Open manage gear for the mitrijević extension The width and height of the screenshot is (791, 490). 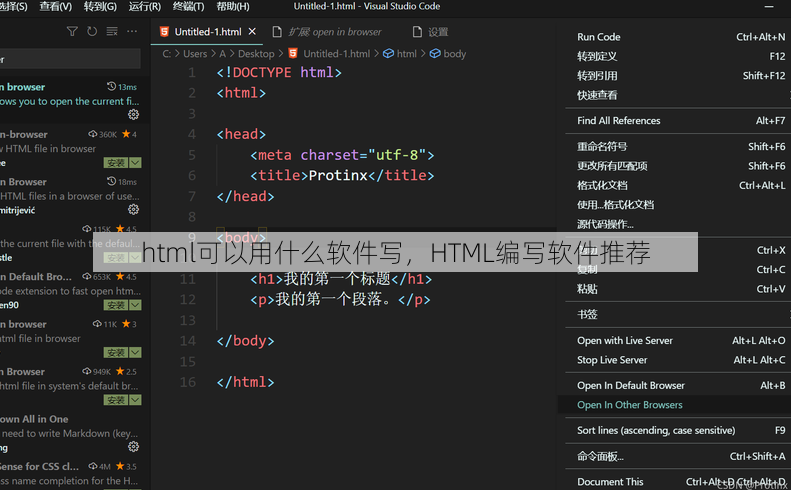click(x=133, y=209)
